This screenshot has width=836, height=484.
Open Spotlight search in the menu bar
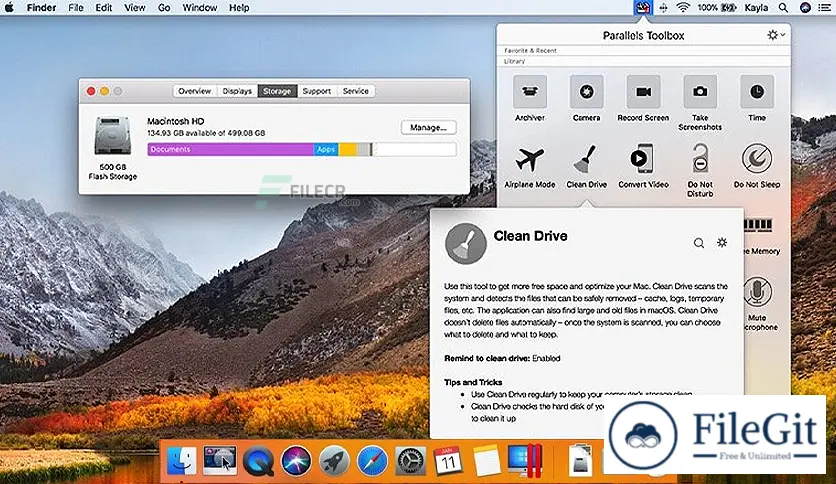(783, 7)
